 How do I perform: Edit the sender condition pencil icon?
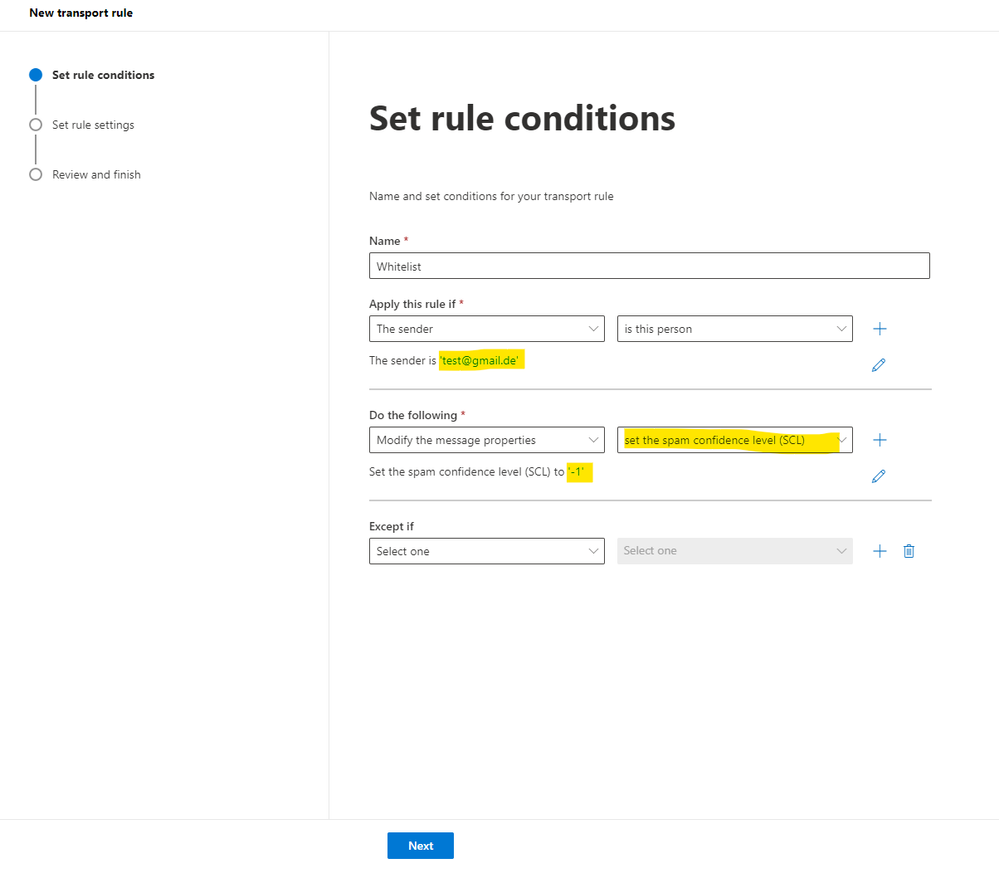coord(879,365)
